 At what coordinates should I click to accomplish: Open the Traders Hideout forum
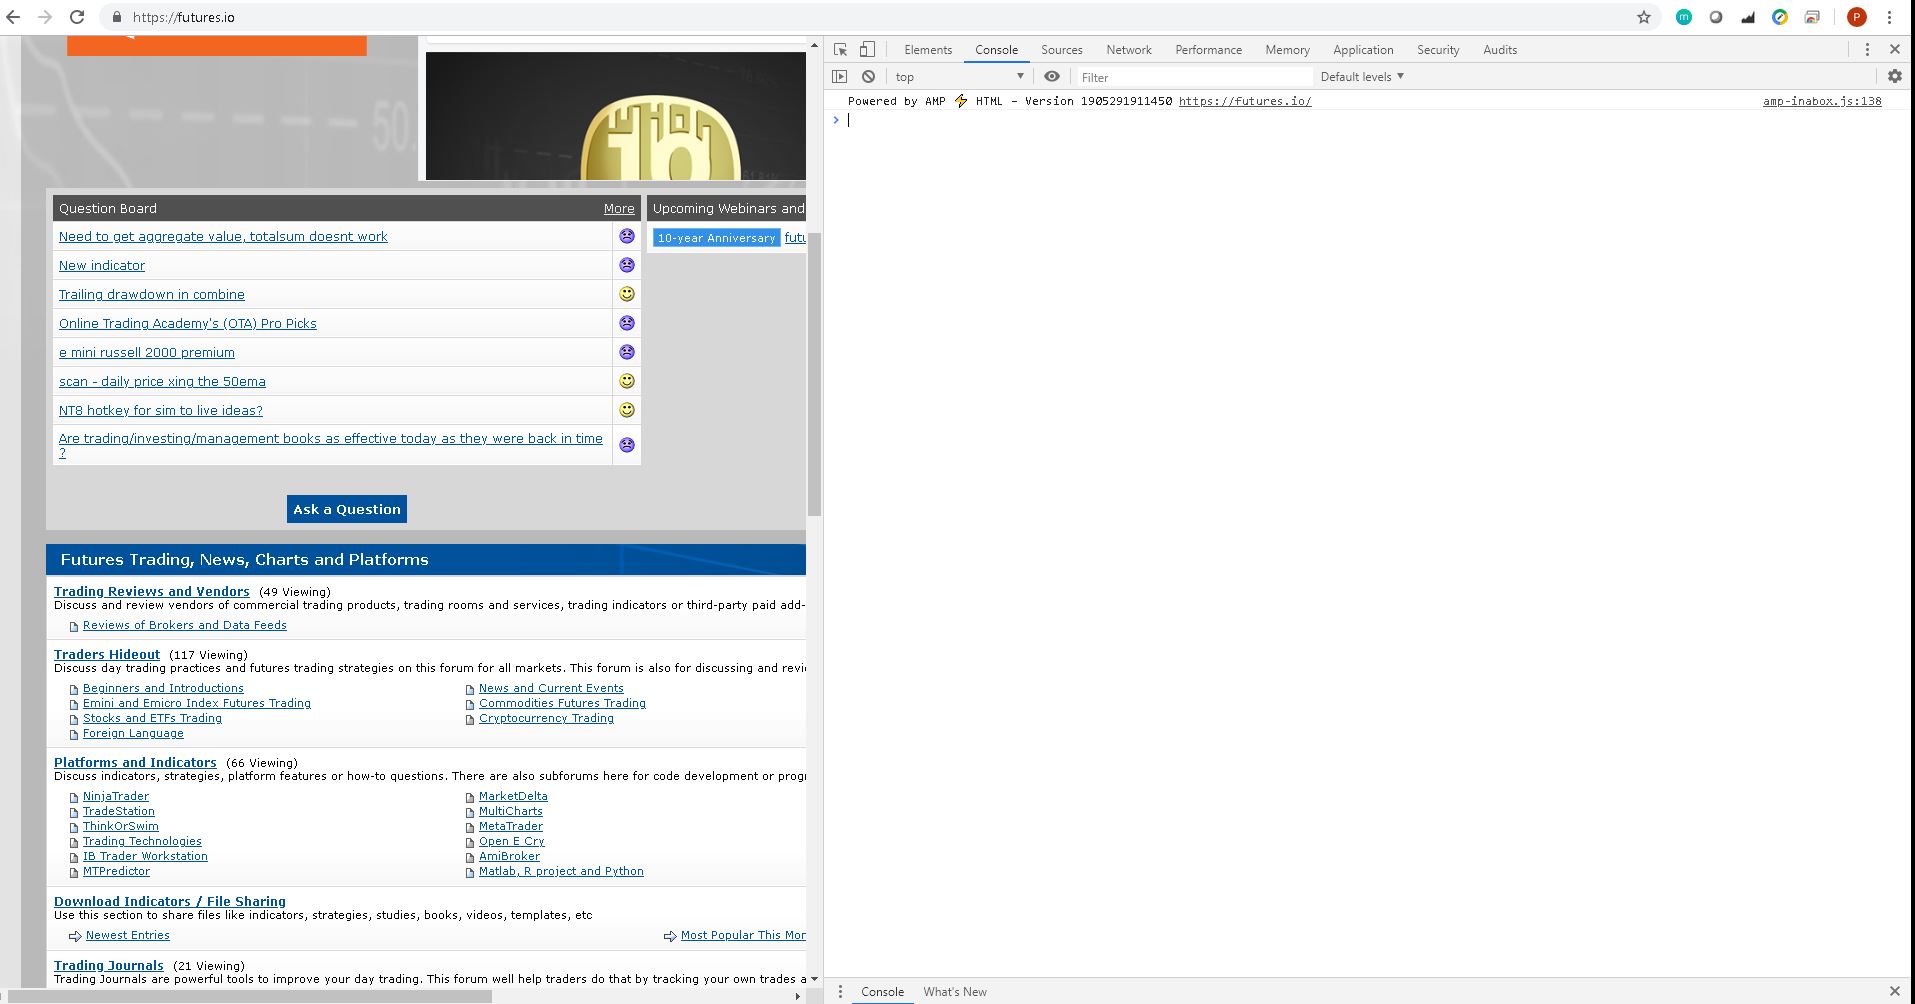point(107,655)
